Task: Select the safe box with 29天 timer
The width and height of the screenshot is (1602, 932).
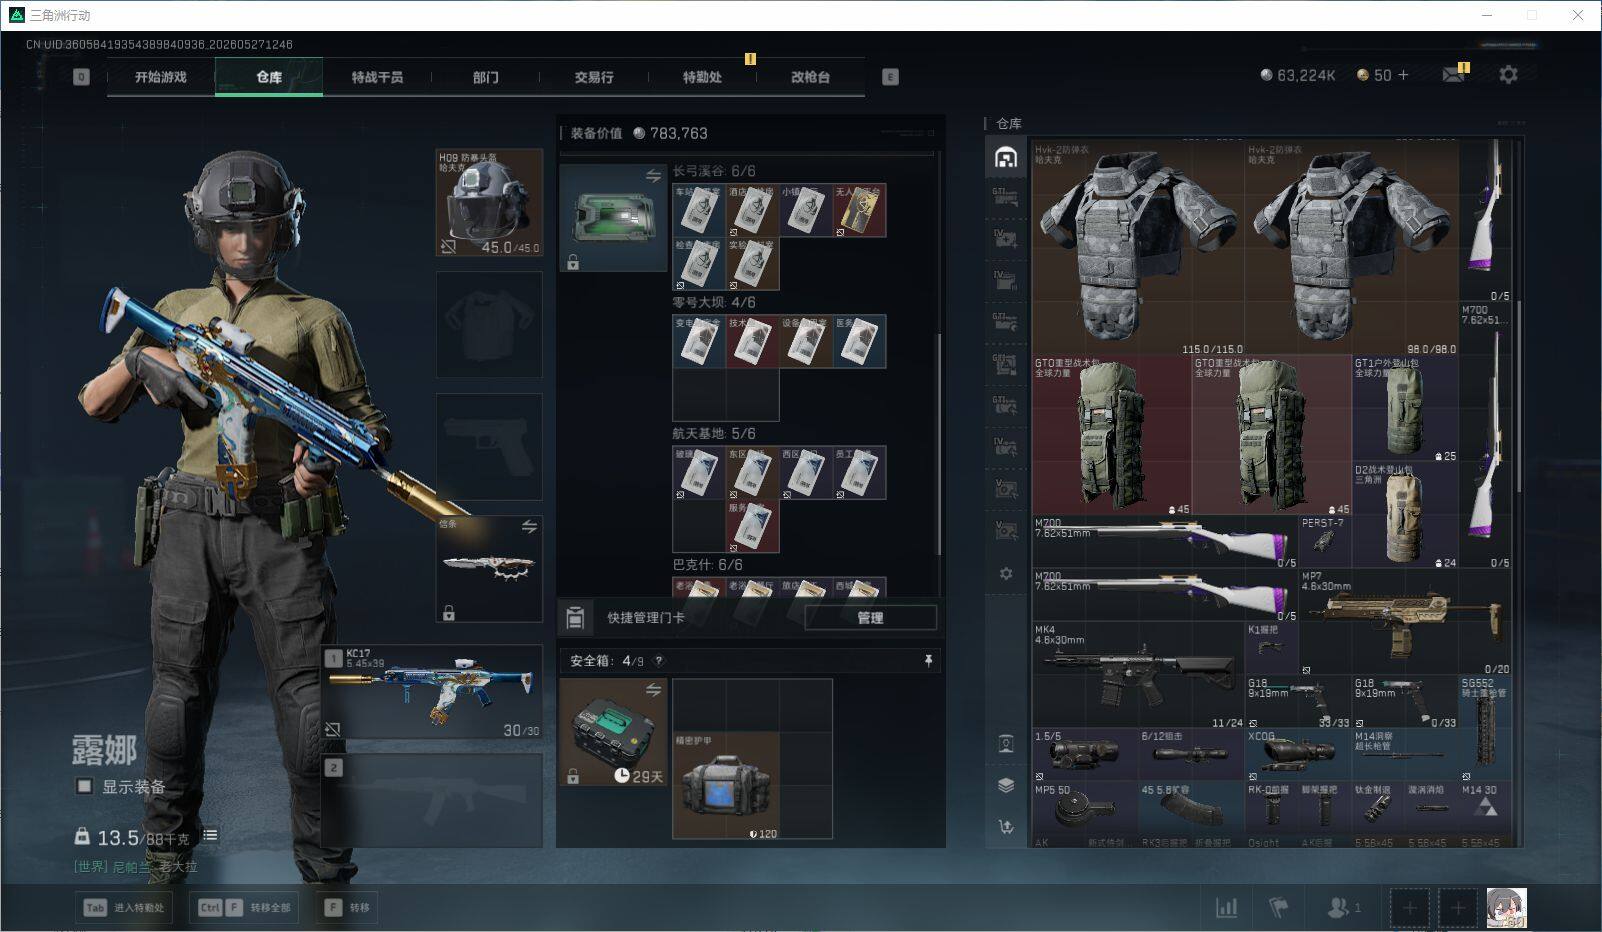Action: (x=613, y=732)
